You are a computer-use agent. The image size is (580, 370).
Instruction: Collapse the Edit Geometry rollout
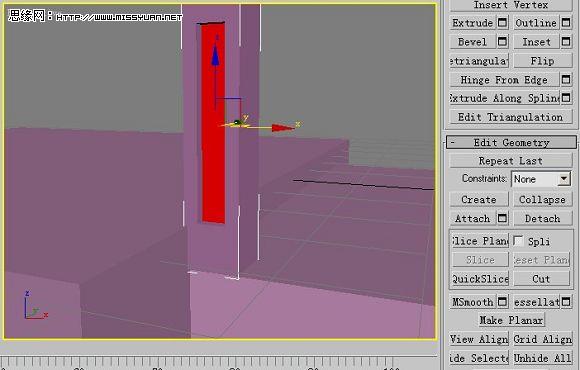click(511, 142)
